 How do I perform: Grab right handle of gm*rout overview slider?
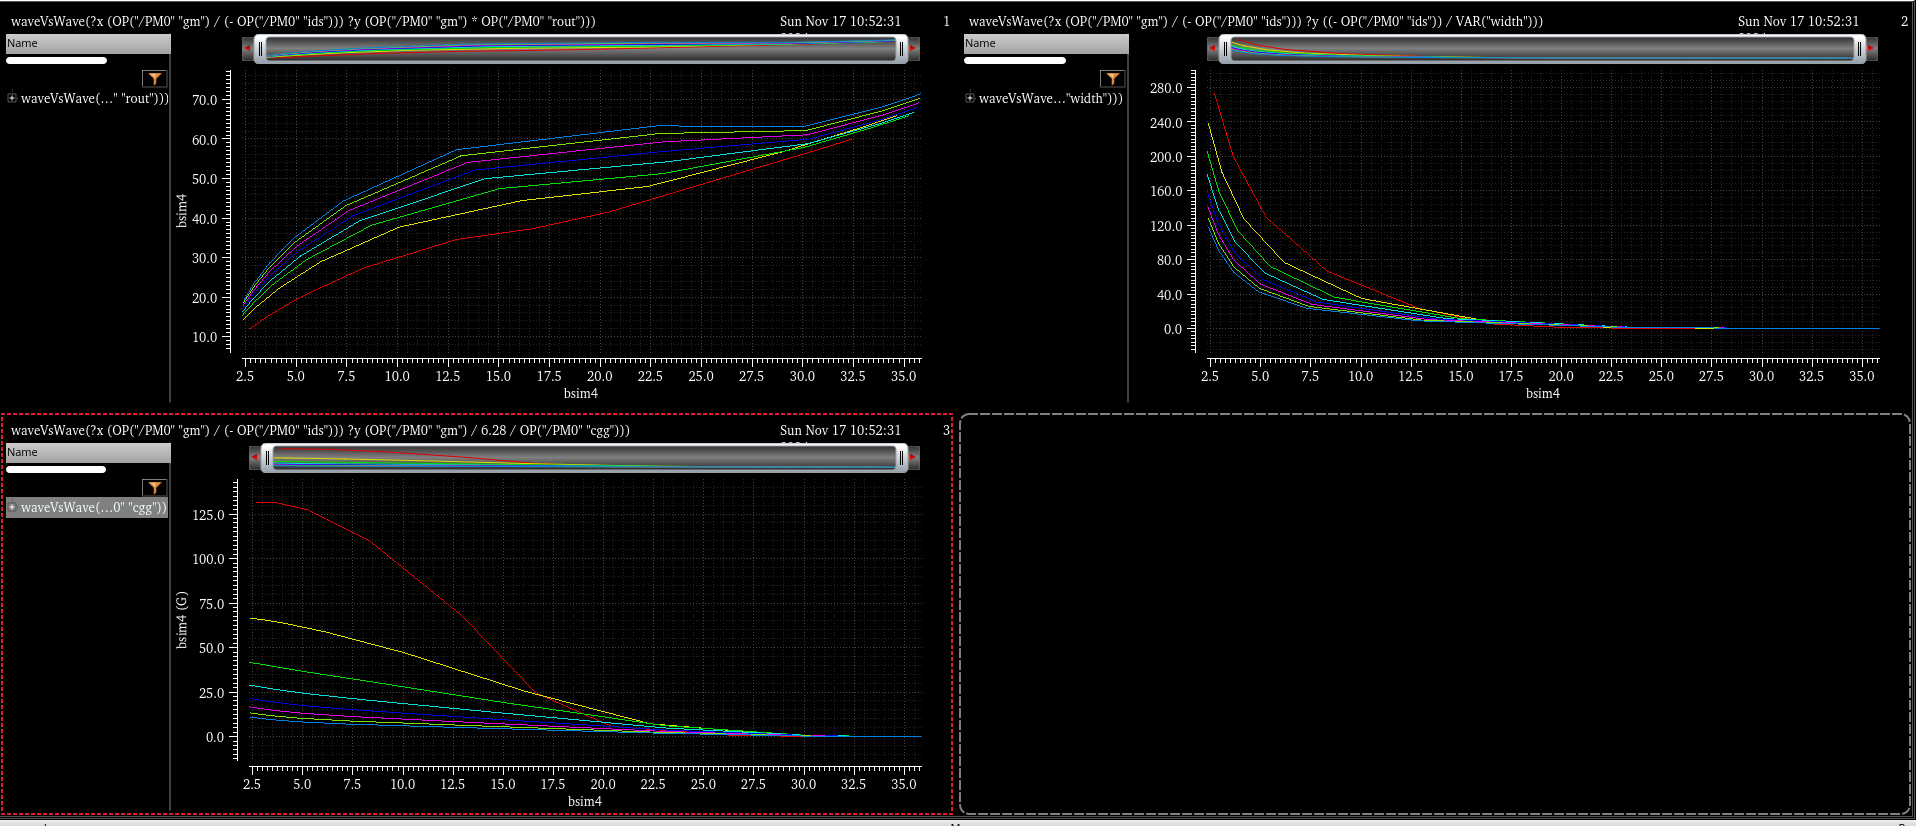(901, 48)
